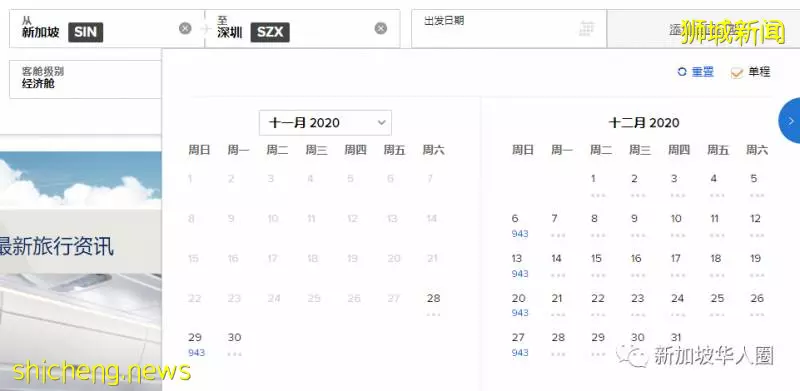Image resolution: width=800 pixels, height=391 pixels.
Task: Click the 出发日期 departure date field
Action: point(509,29)
